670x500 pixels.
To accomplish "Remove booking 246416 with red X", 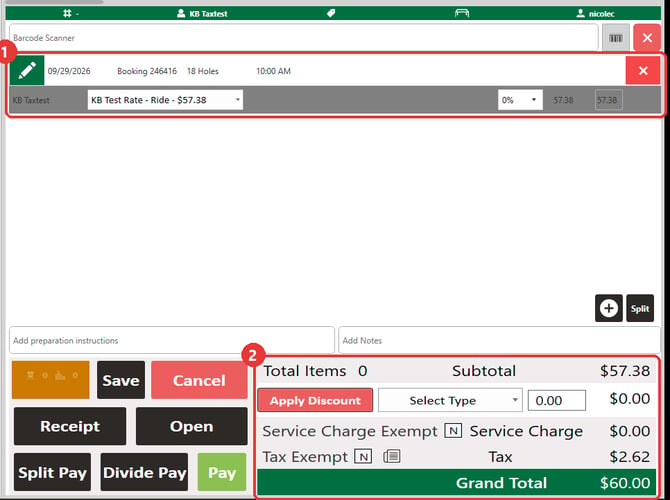I will tap(643, 71).
